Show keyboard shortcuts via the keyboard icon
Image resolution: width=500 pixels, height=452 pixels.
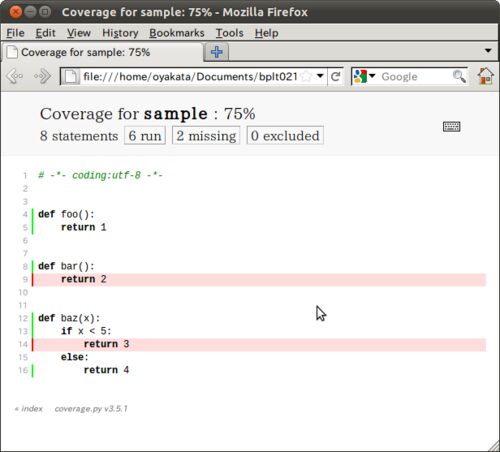point(452,127)
